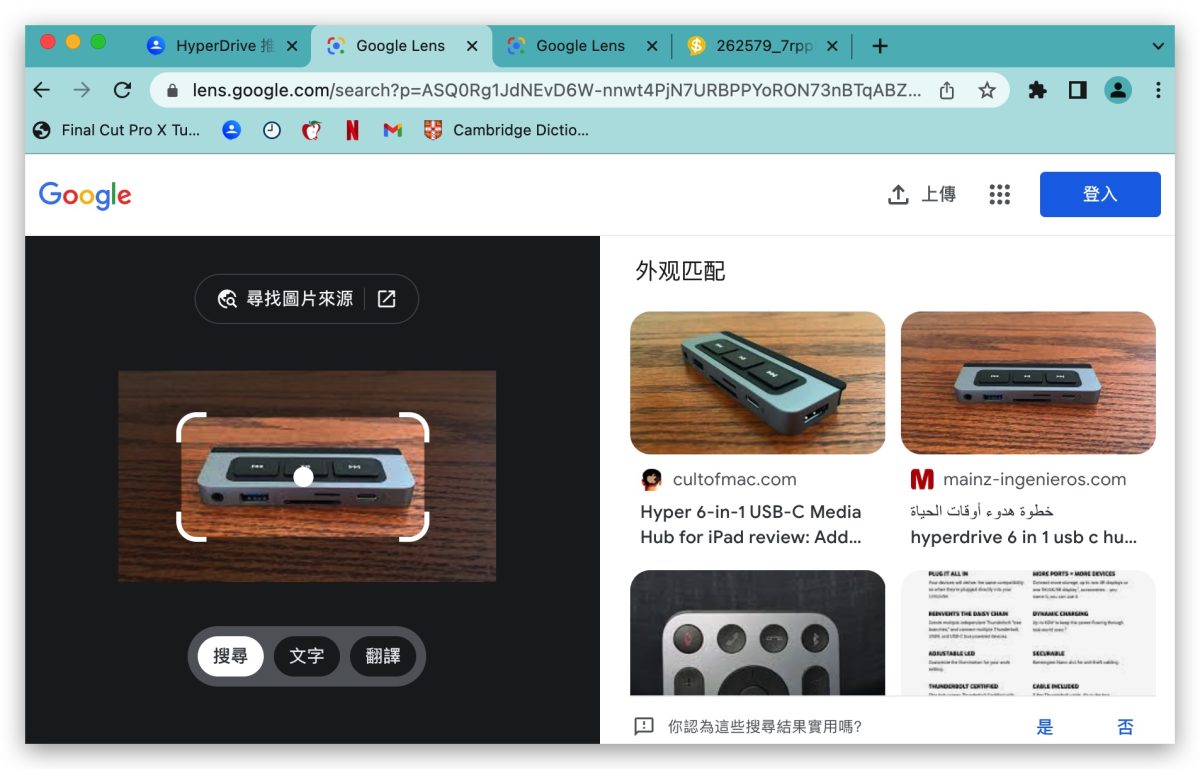Open Chrome's three-dot menu

tap(1158, 90)
